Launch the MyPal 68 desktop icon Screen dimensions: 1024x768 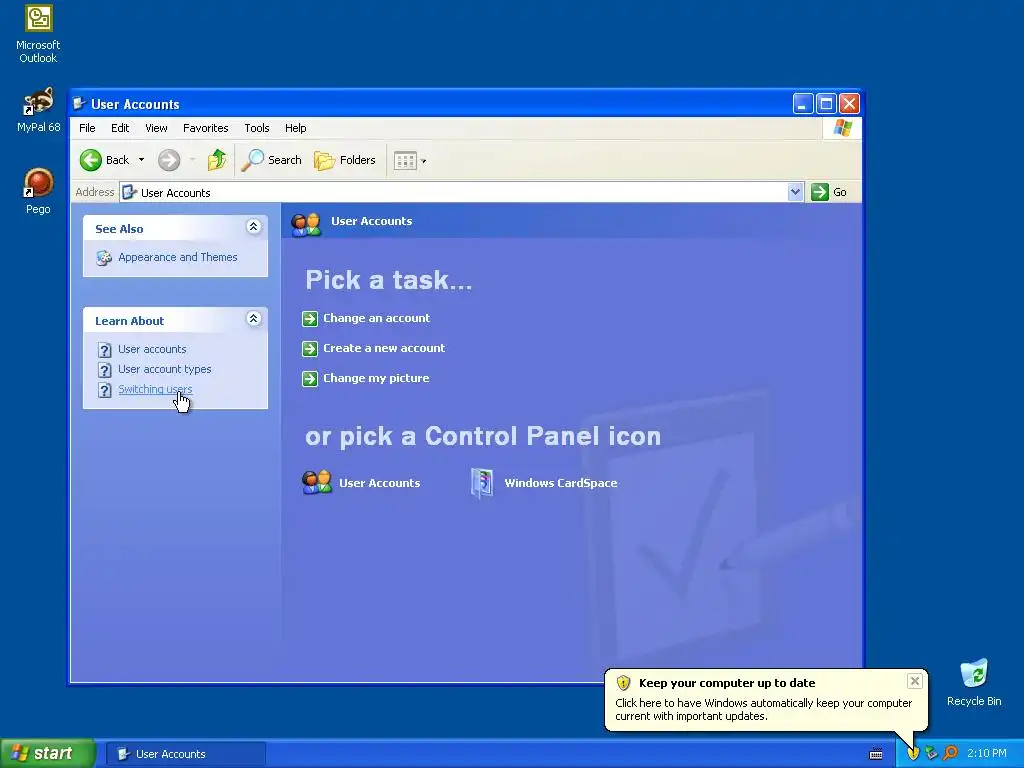pos(38,110)
